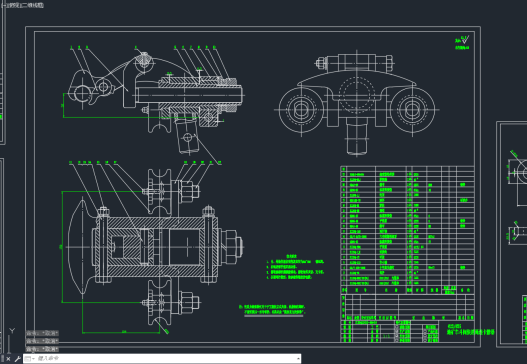Select the green technical requirements text block
The image size is (527, 364).
[295, 267]
